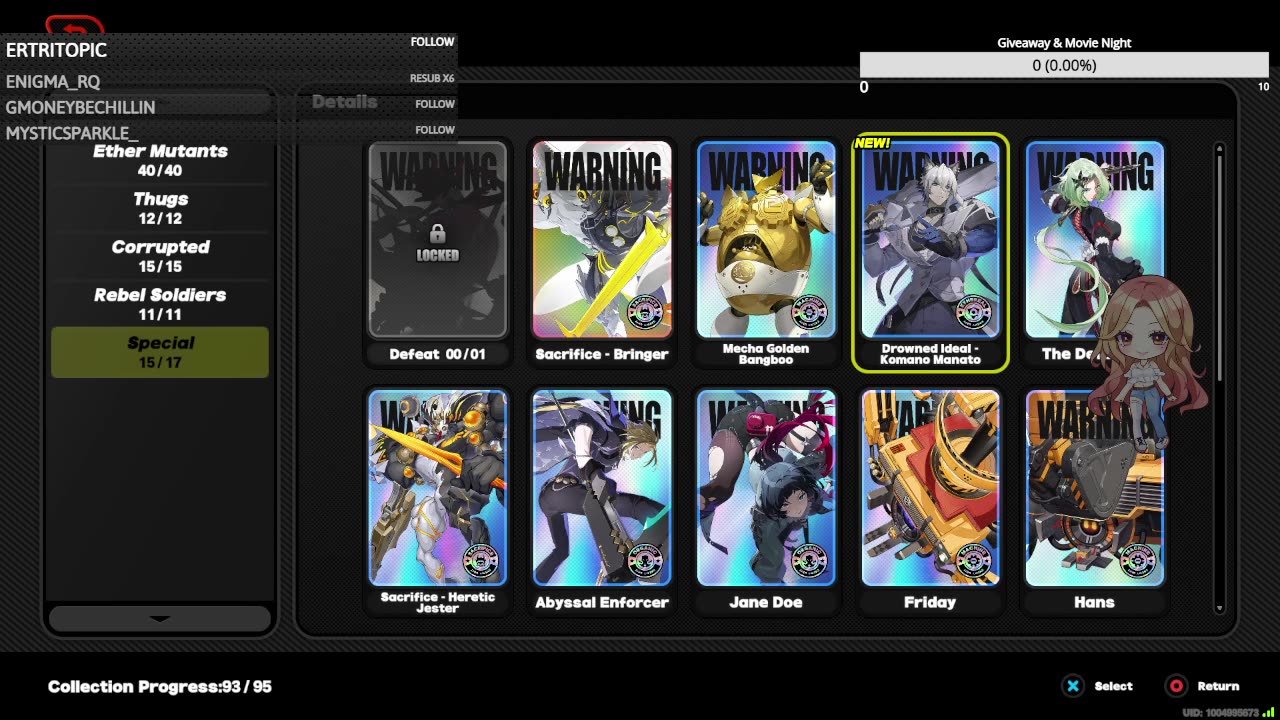1280x720 pixels.
Task: Click the Giveaway & Movie Night progress bar
Action: tap(1064, 65)
